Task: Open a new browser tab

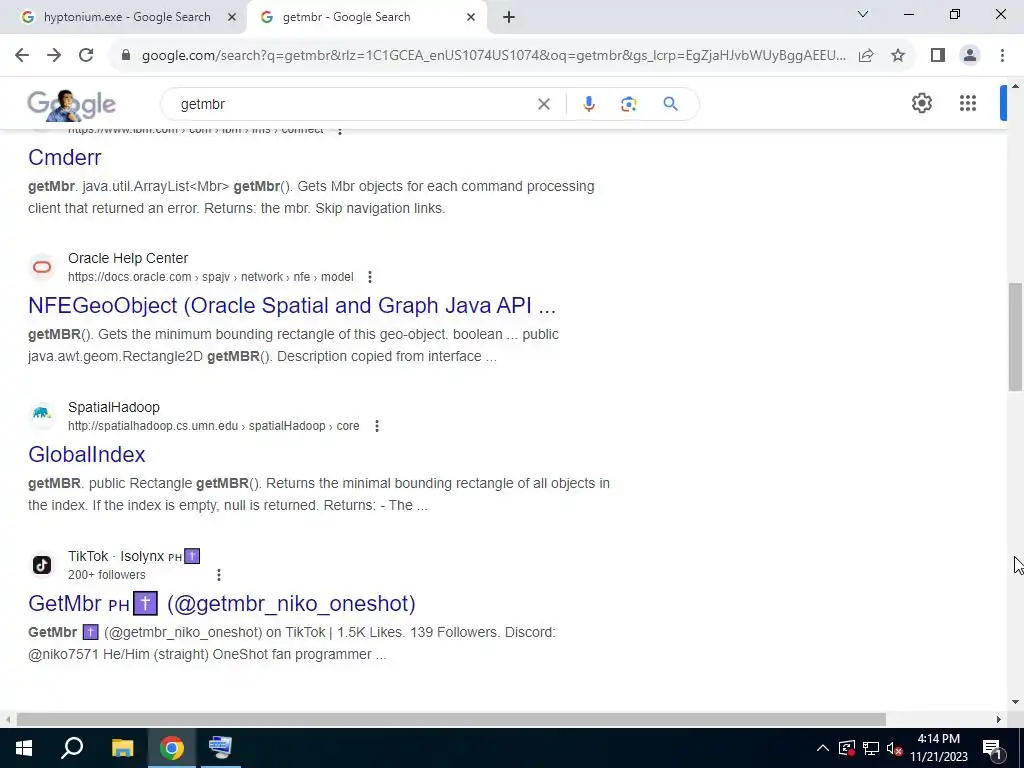Action: [x=509, y=18]
